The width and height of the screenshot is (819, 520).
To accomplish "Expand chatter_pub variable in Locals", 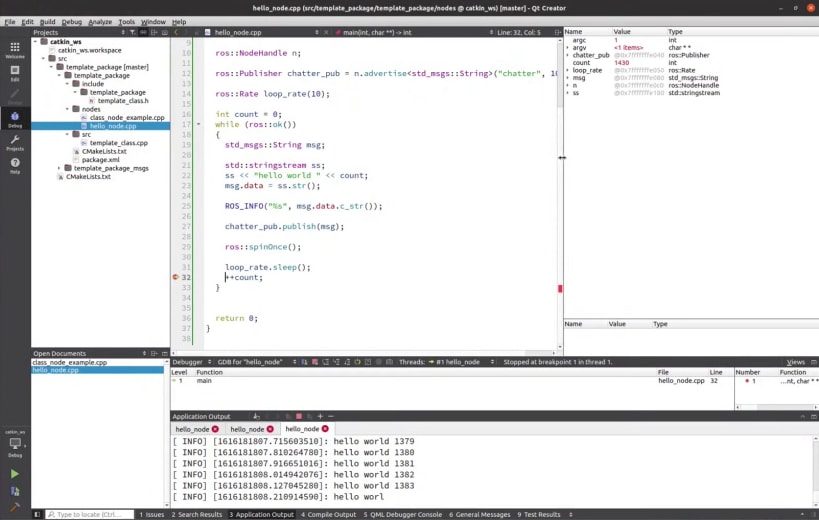I will tap(568, 55).
